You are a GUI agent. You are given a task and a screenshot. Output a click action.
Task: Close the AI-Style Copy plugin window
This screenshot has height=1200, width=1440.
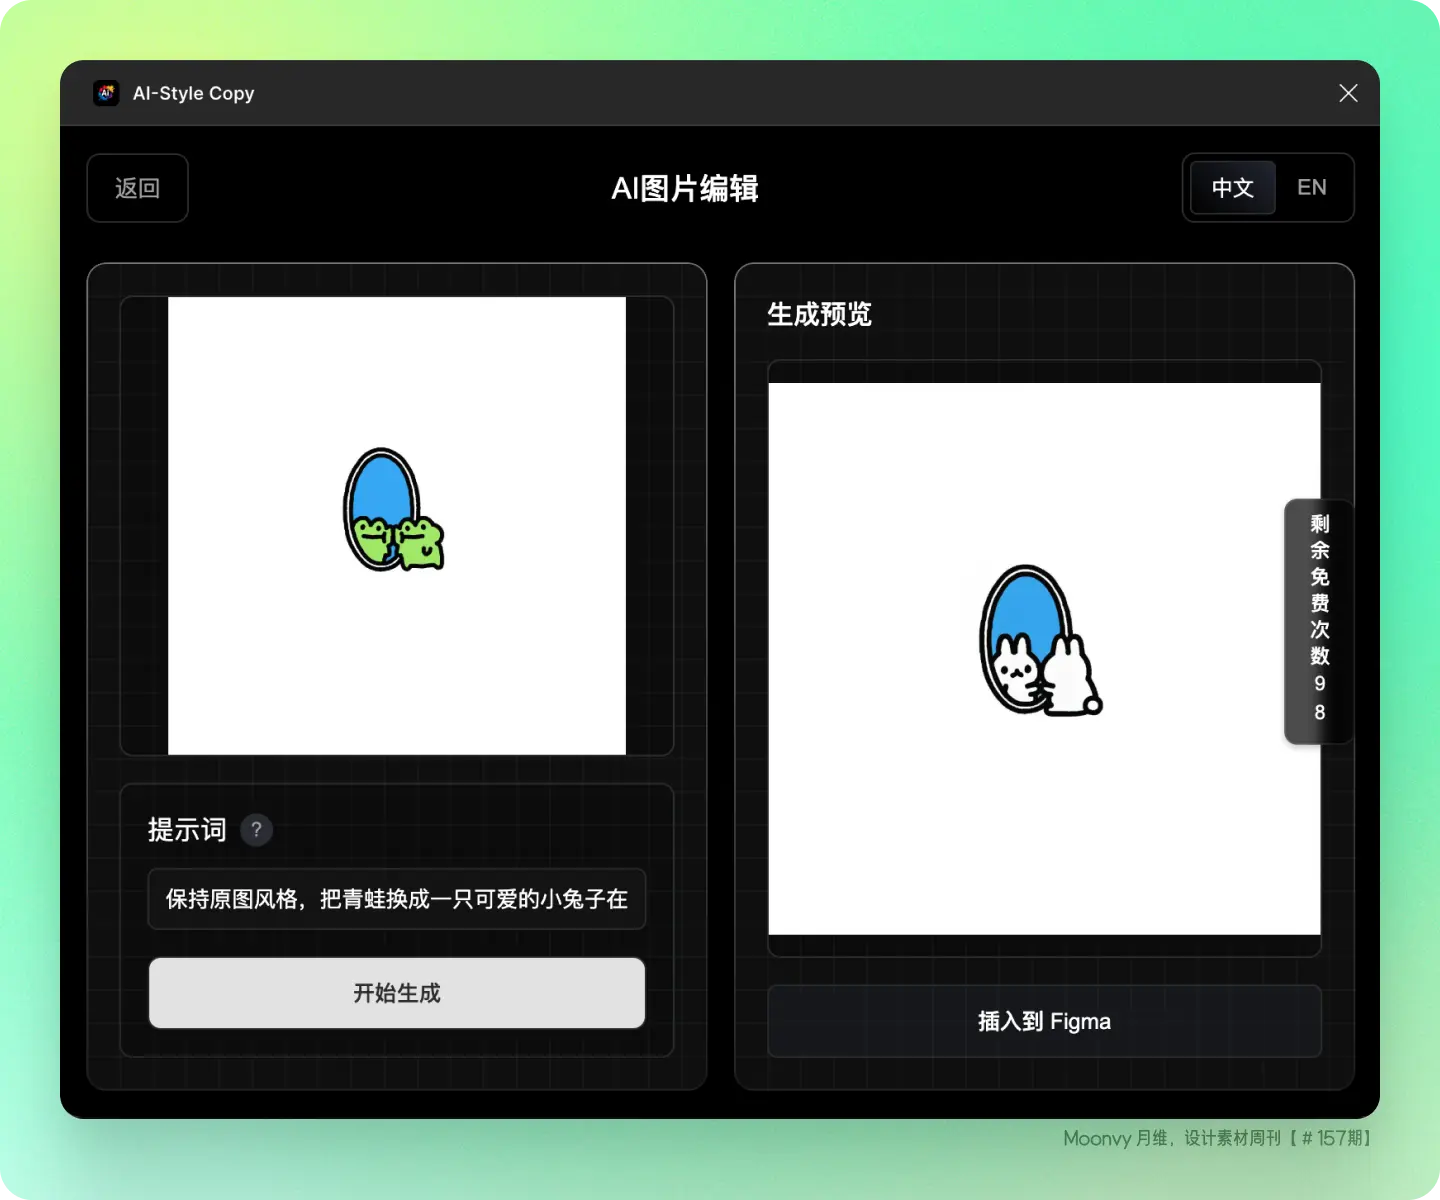(x=1348, y=93)
